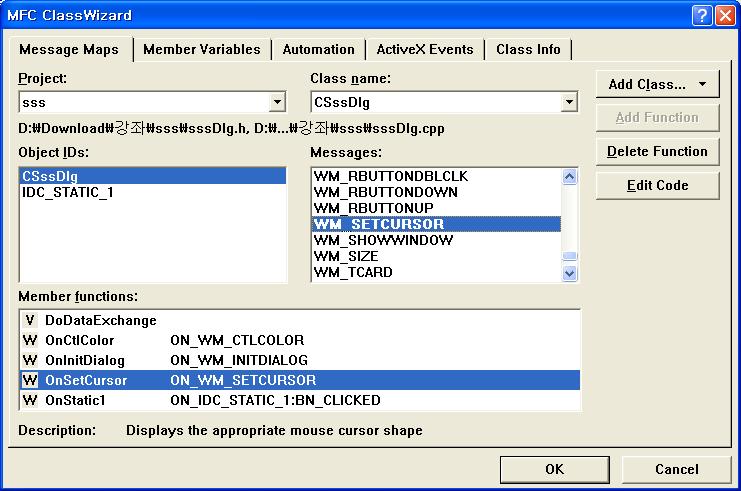Select the OnCtlColor member function
The width and height of the screenshot is (741, 491).
pyautogui.click(x=300, y=340)
